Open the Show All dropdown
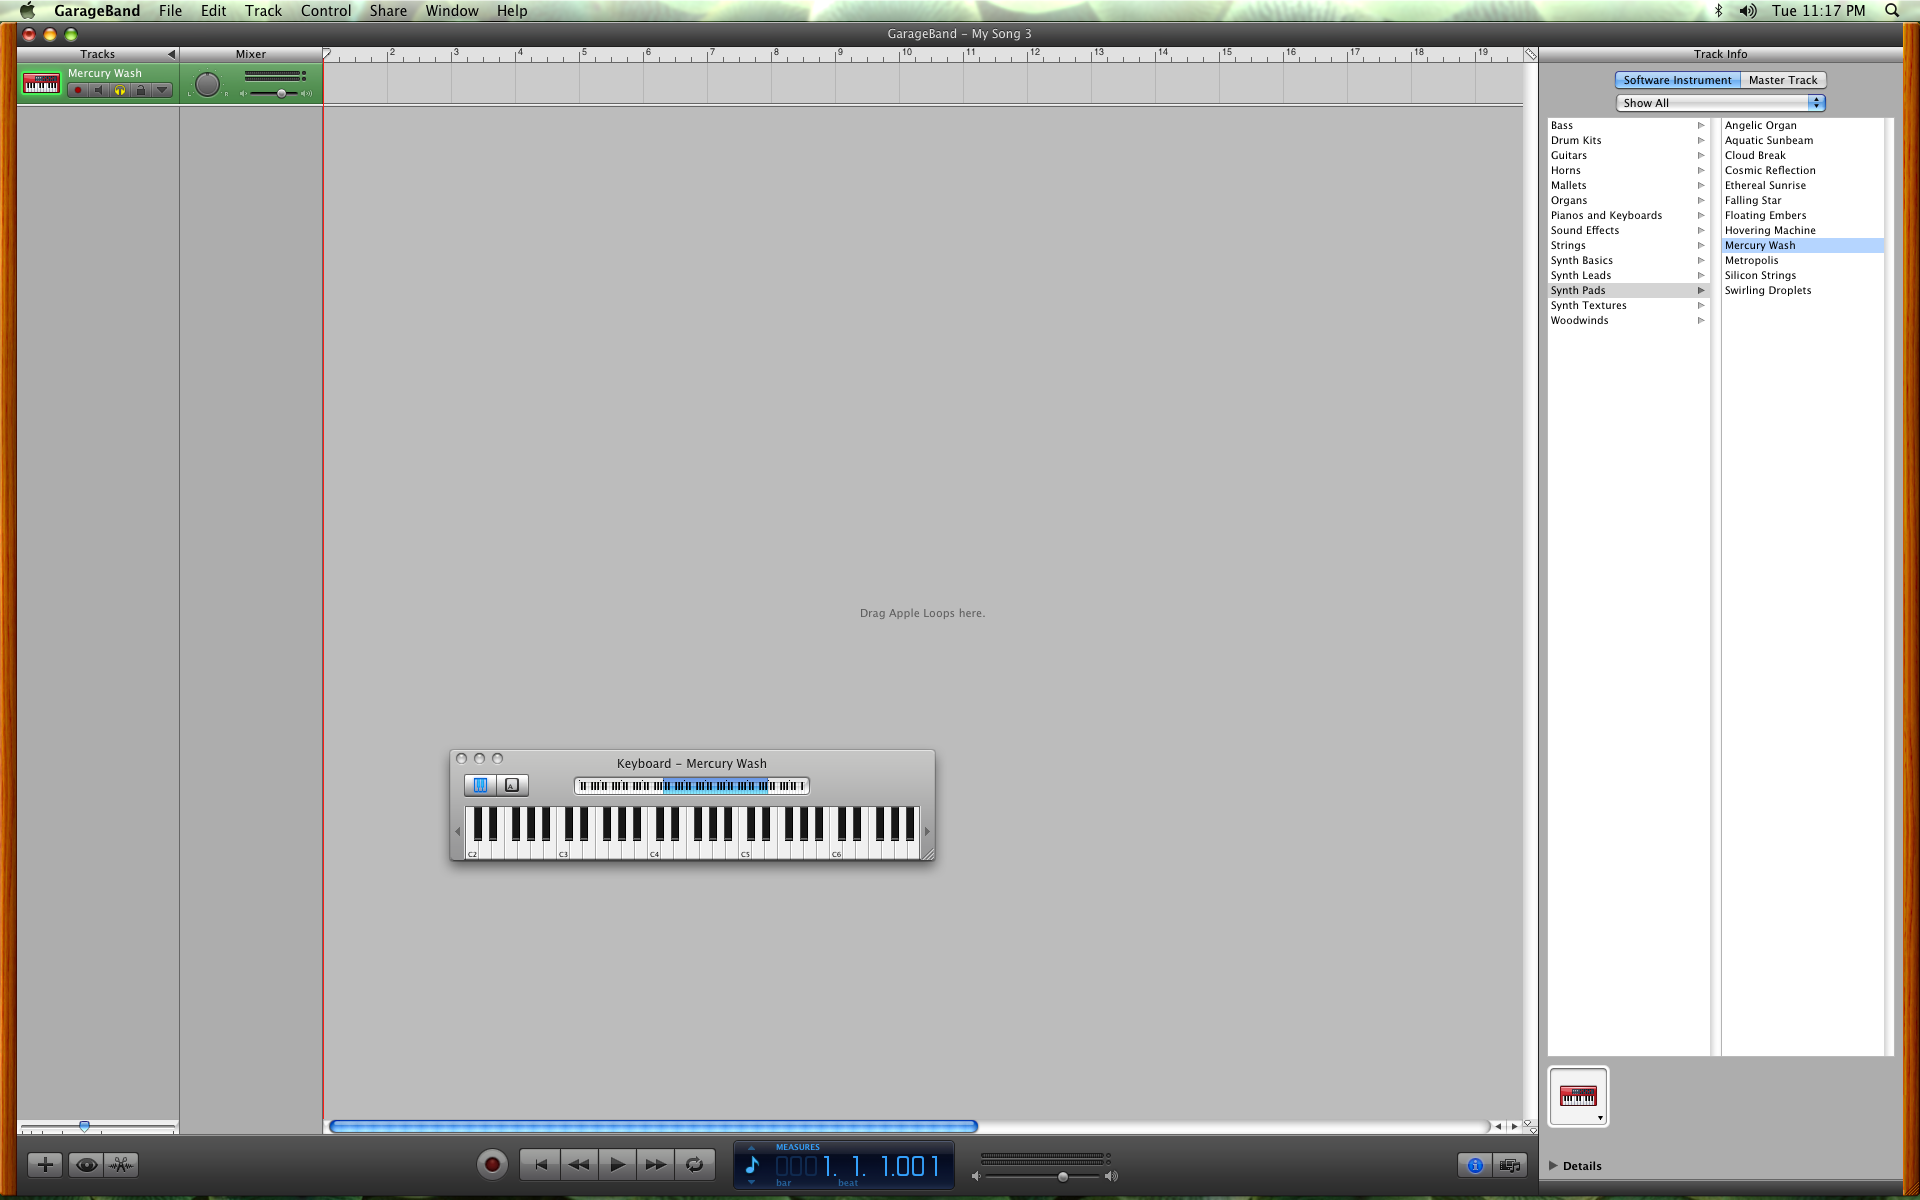Viewport: 1920px width, 1200px height. coord(1720,103)
